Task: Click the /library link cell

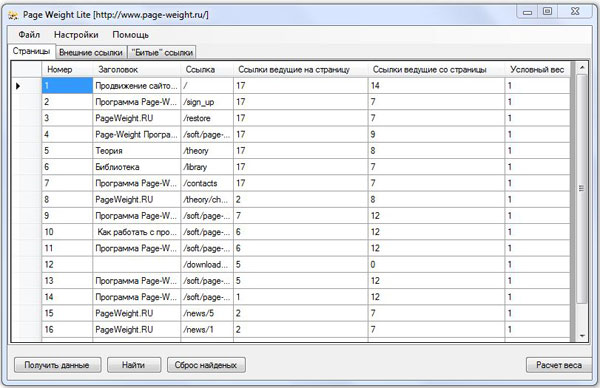Action: point(207,167)
